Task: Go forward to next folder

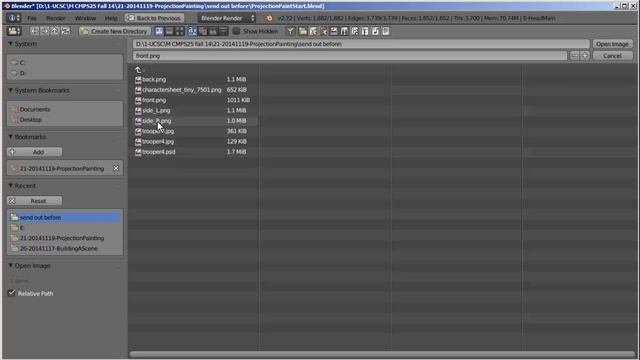Action: [45, 31]
